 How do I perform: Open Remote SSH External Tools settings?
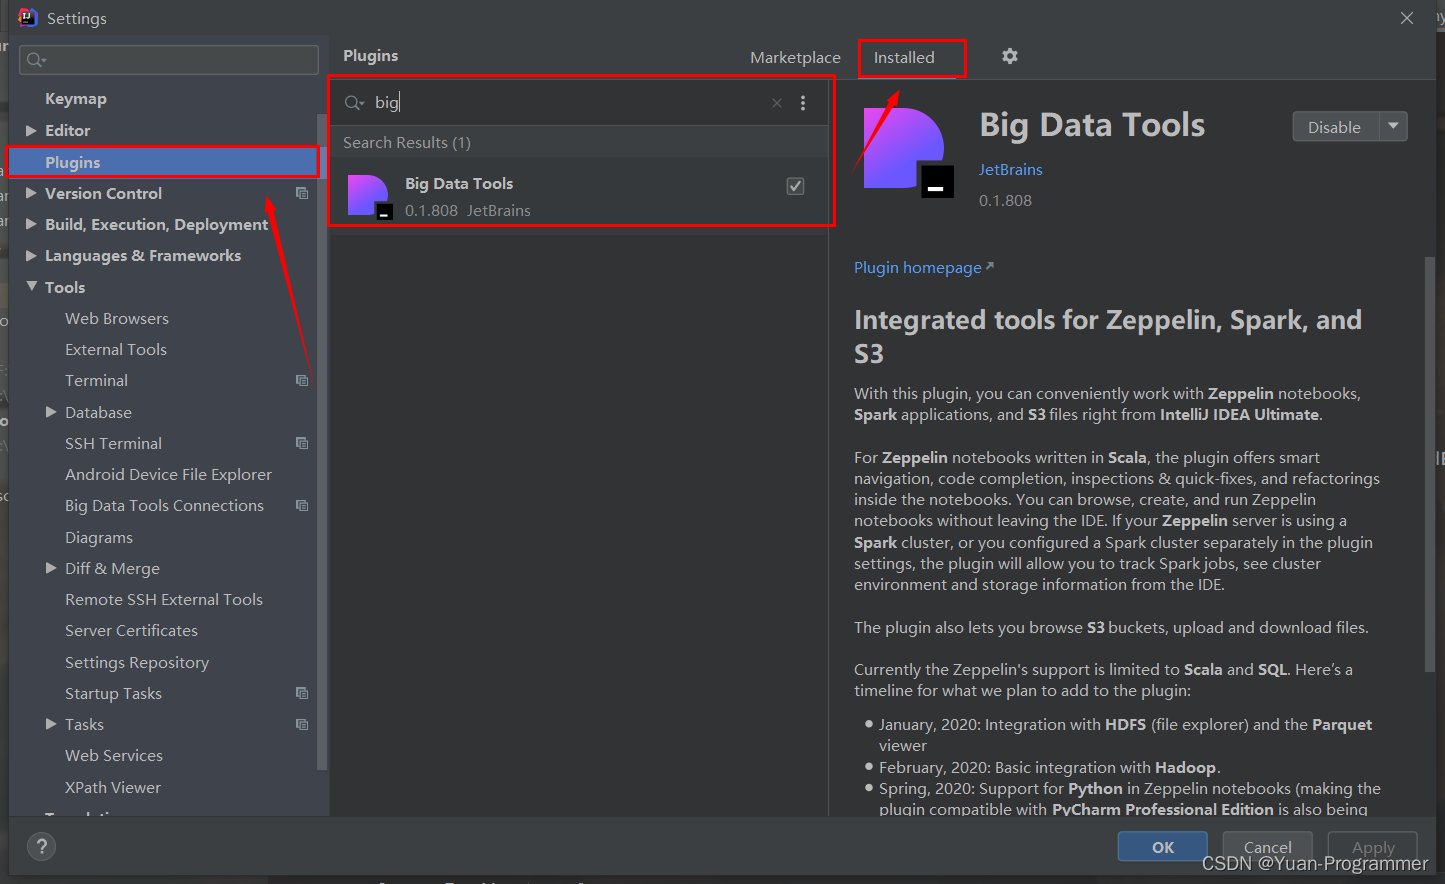click(164, 599)
